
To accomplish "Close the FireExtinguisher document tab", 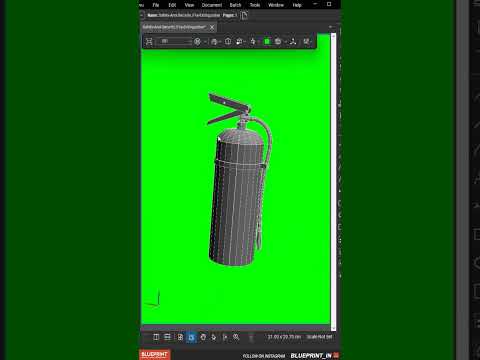I will pyautogui.click(x=212, y=27).
